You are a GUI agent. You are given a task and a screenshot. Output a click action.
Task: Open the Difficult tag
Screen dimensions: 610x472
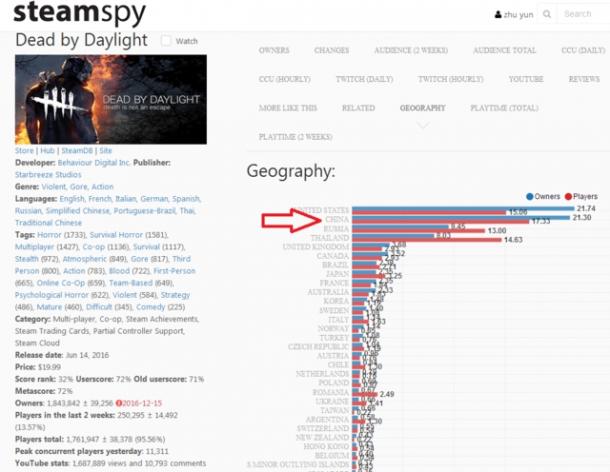click(x=99, y=307)
